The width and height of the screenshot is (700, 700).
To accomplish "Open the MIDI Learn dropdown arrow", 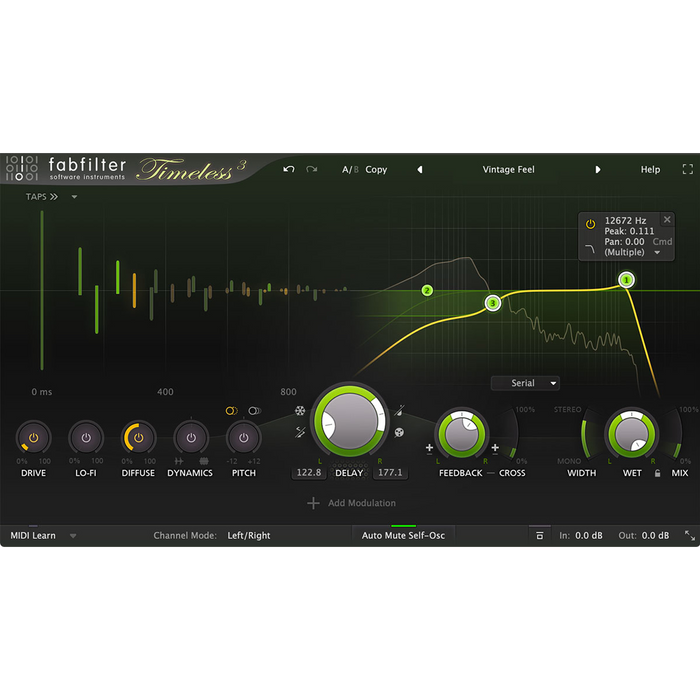I will click(x=73, y=536).
